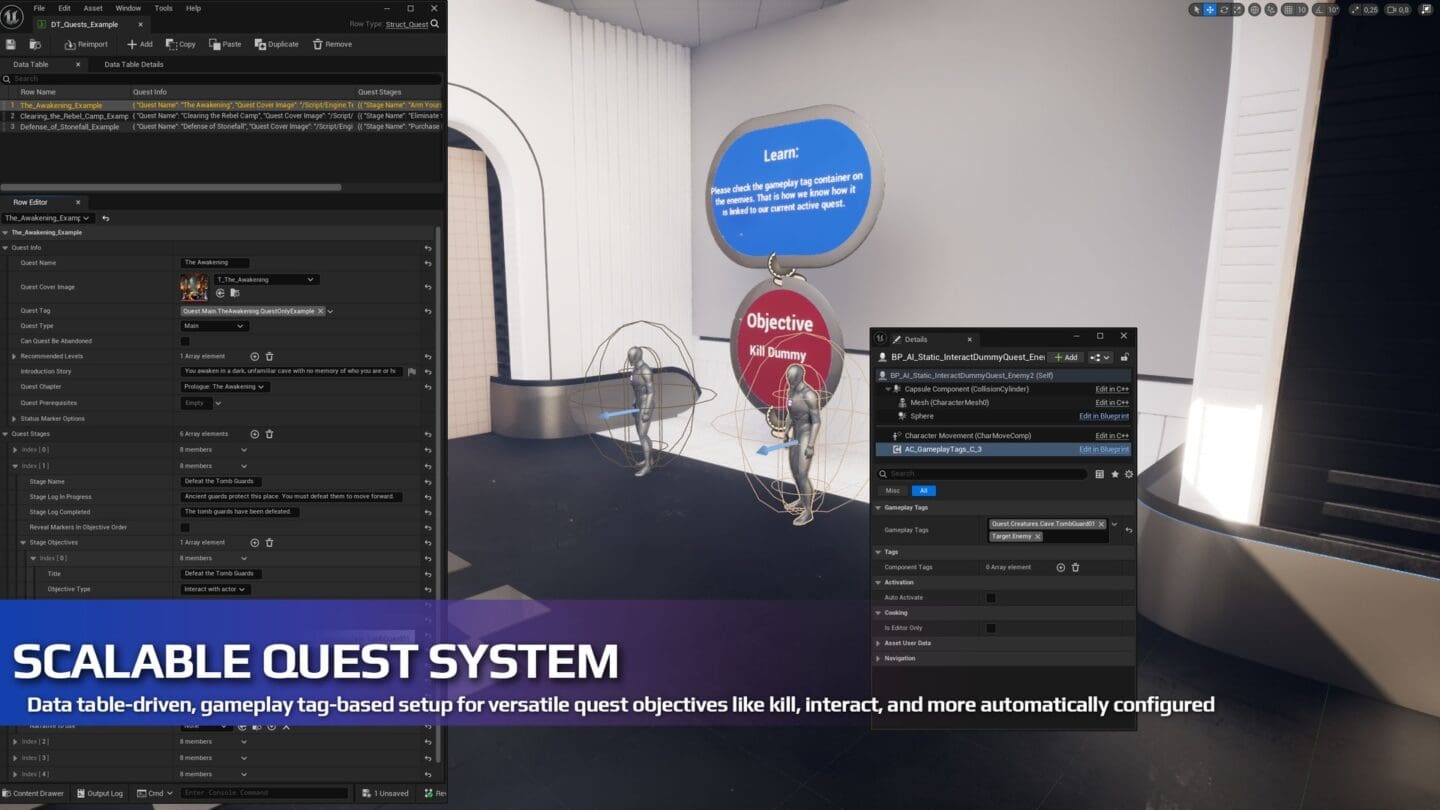Edit the Stage Name field
This screenshot has width=1440, height=810.
point(222,481)
